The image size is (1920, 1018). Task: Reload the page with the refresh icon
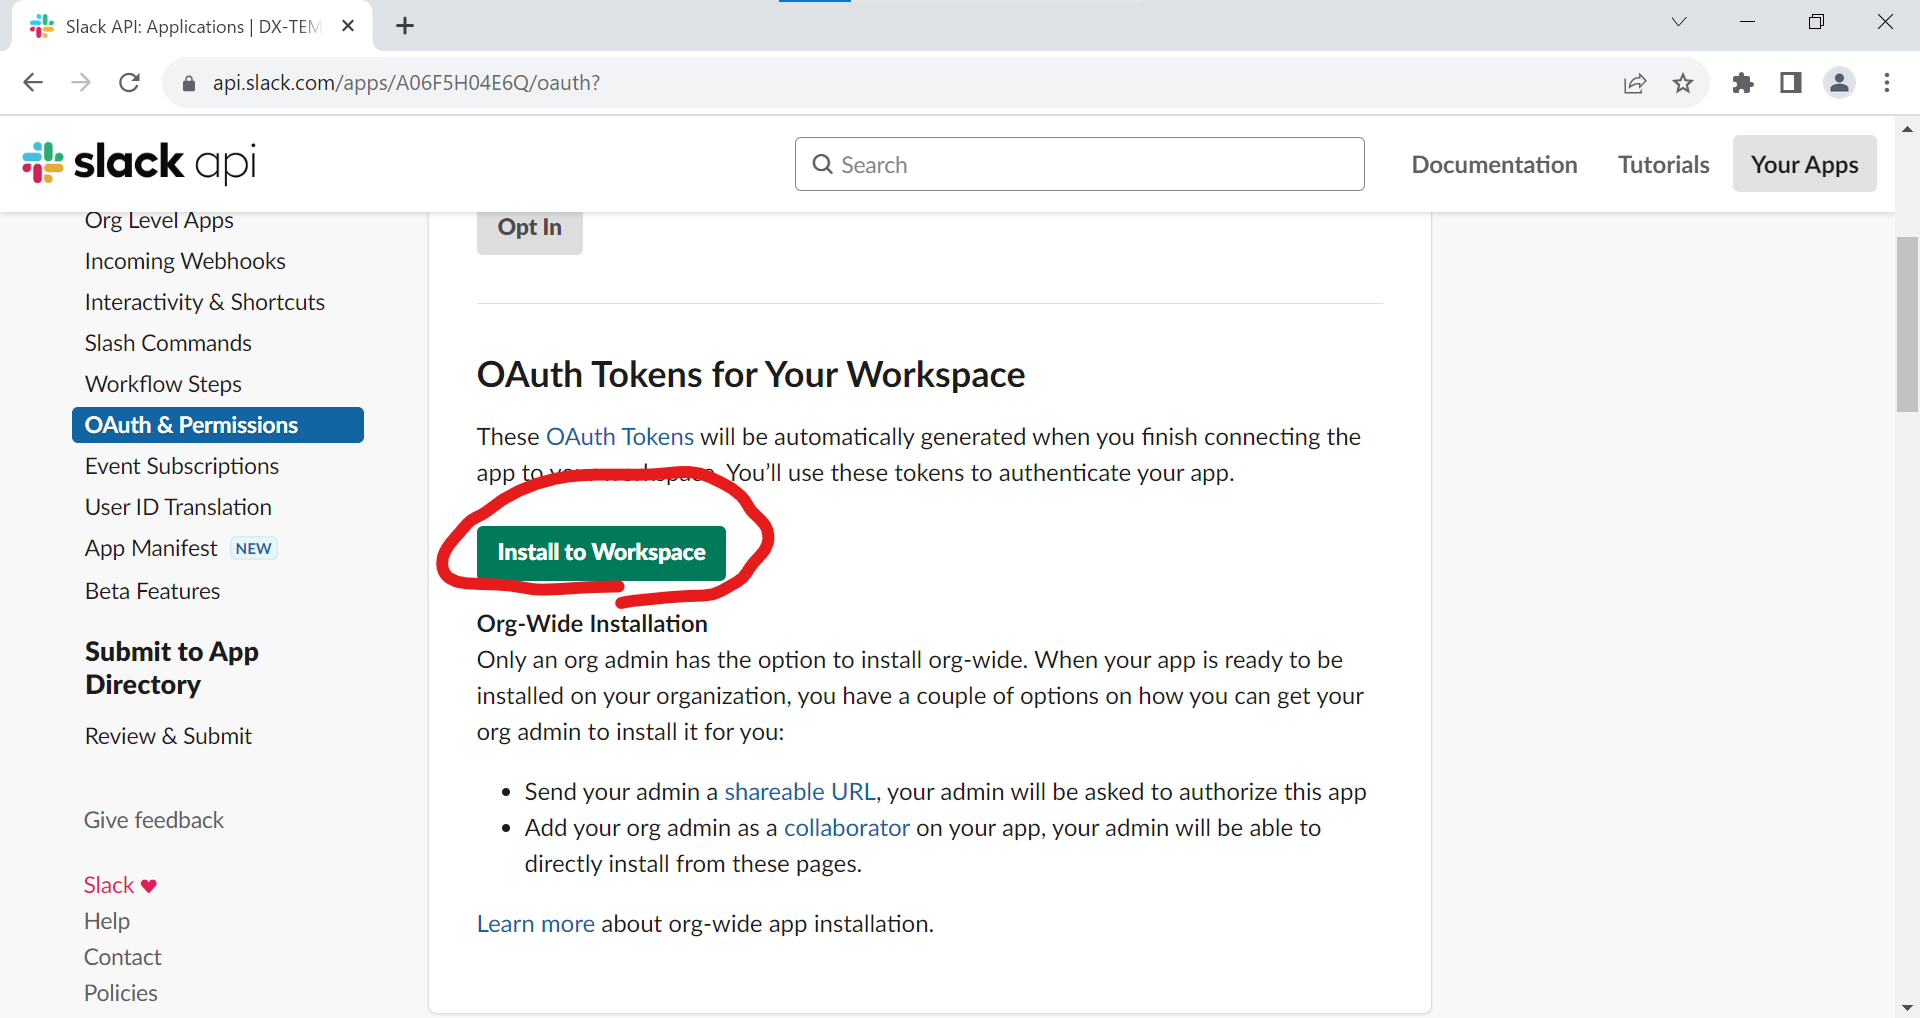click(x=129, y=83)
